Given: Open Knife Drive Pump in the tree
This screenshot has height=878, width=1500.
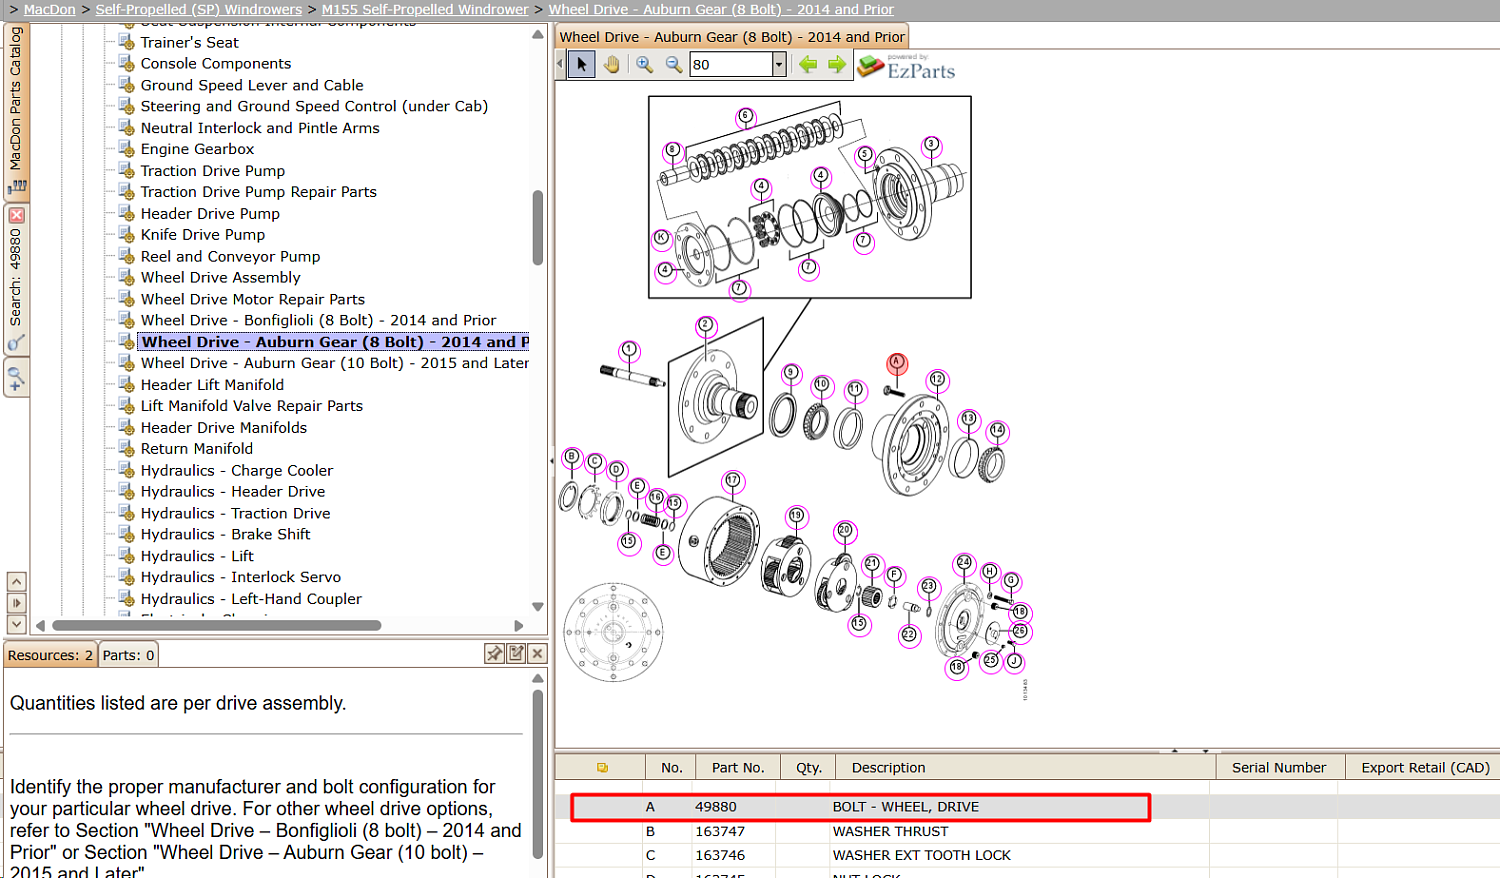Looking at the screenshot, I should (x=203, y=235).
